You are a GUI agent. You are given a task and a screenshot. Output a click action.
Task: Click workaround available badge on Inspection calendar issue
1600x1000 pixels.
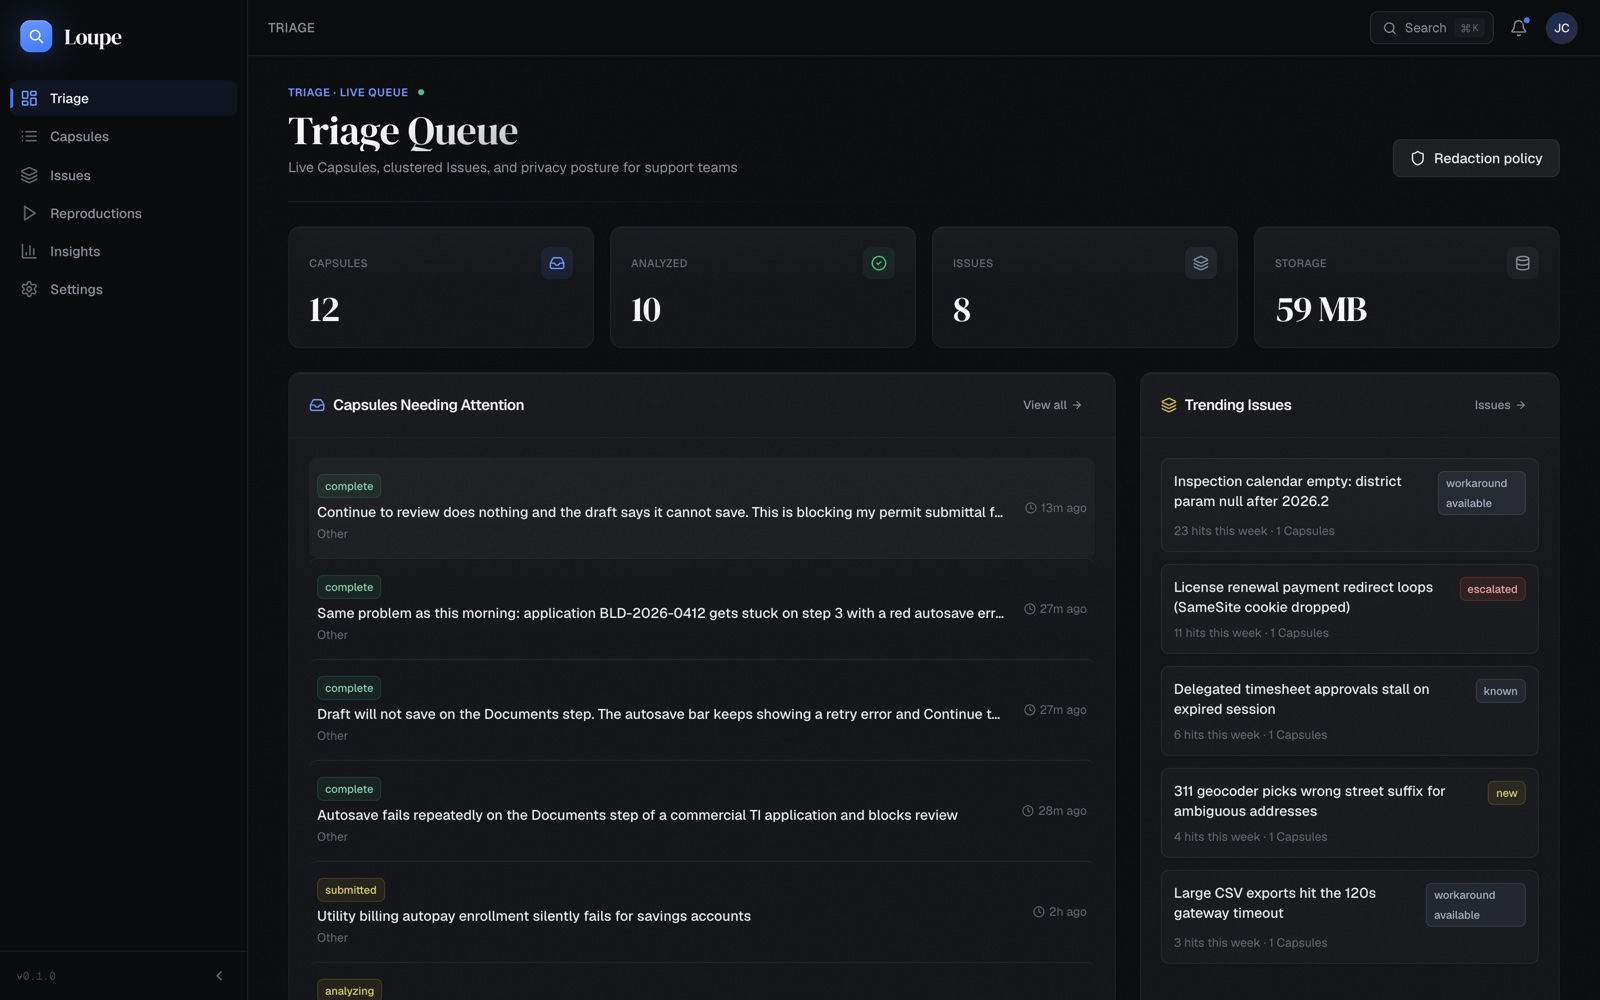click(1481, 493)
